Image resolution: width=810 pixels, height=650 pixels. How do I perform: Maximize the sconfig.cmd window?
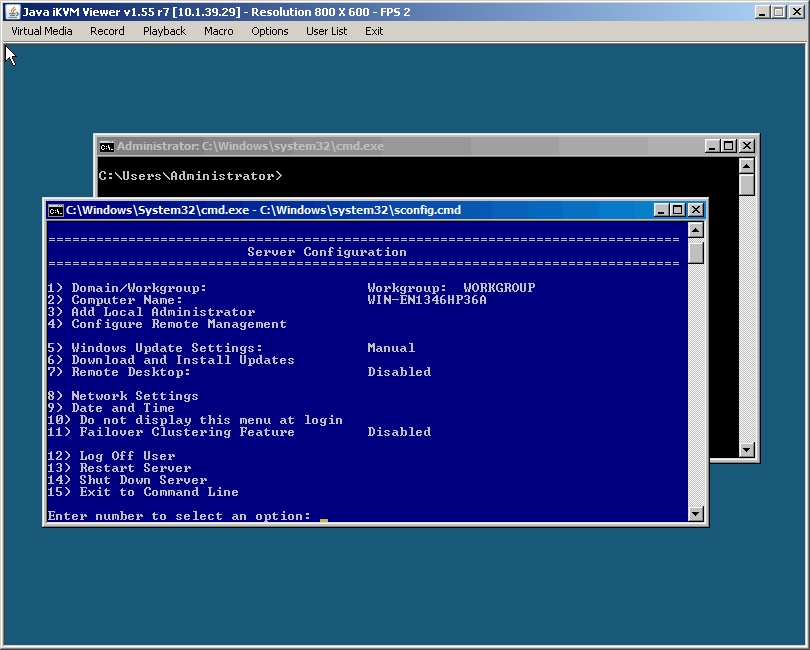point(678,210)
